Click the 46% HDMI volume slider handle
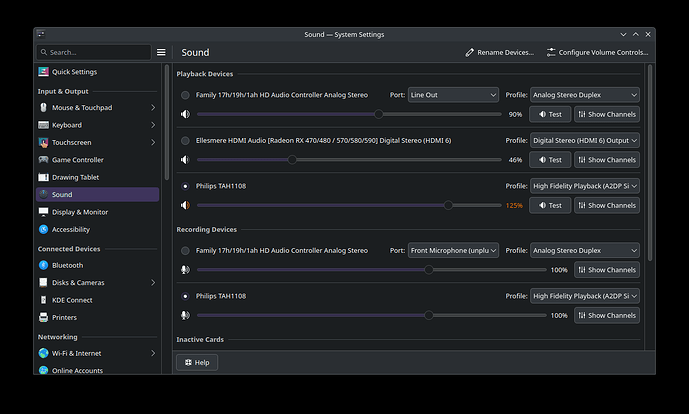Viewport: 689px width, 414px height. click(292, 160)
